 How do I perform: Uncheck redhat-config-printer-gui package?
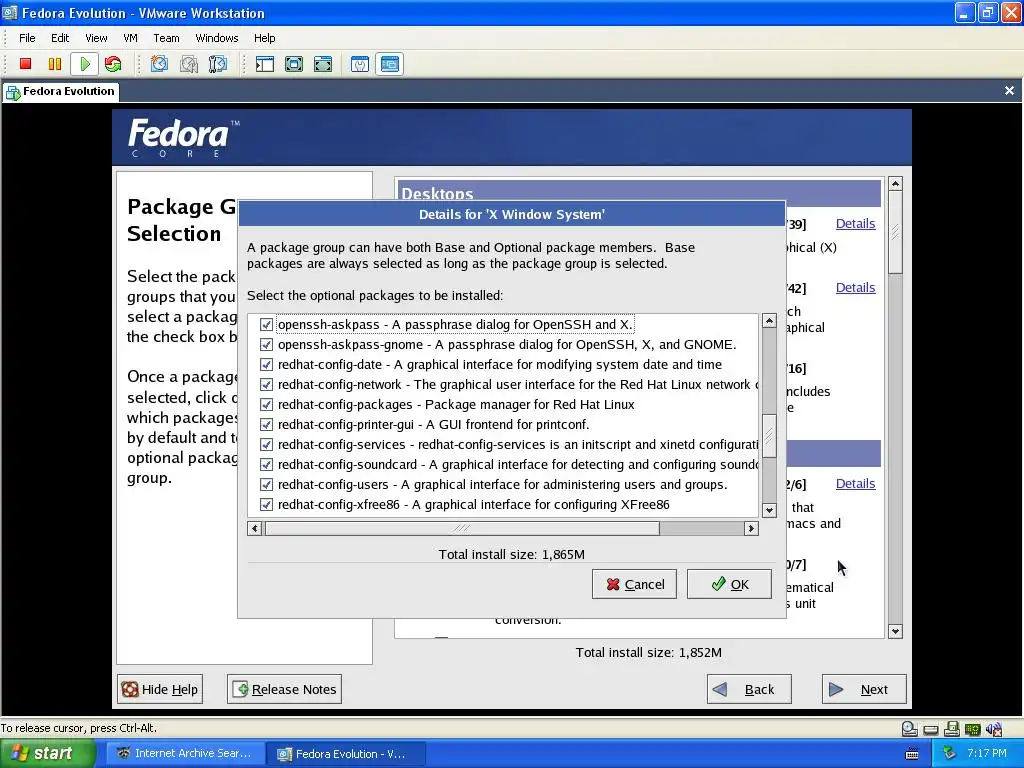pyautogui.click(x=266, y=424)
